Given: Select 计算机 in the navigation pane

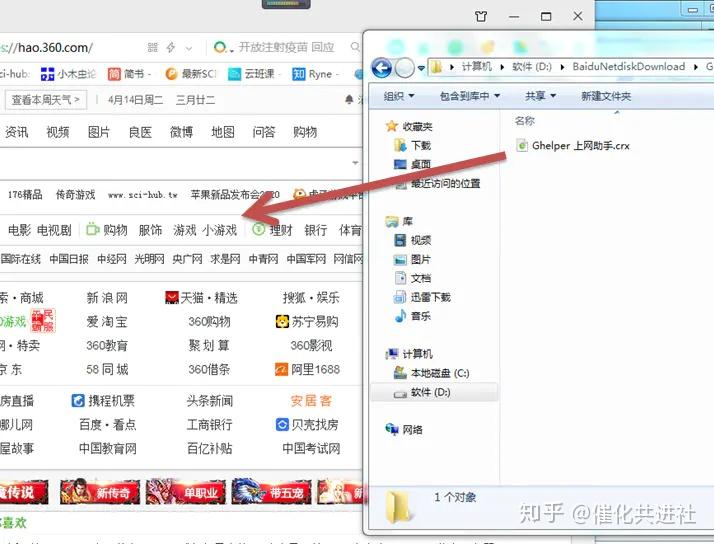Looking at the screenshot, I should click(x=409, y=354).
